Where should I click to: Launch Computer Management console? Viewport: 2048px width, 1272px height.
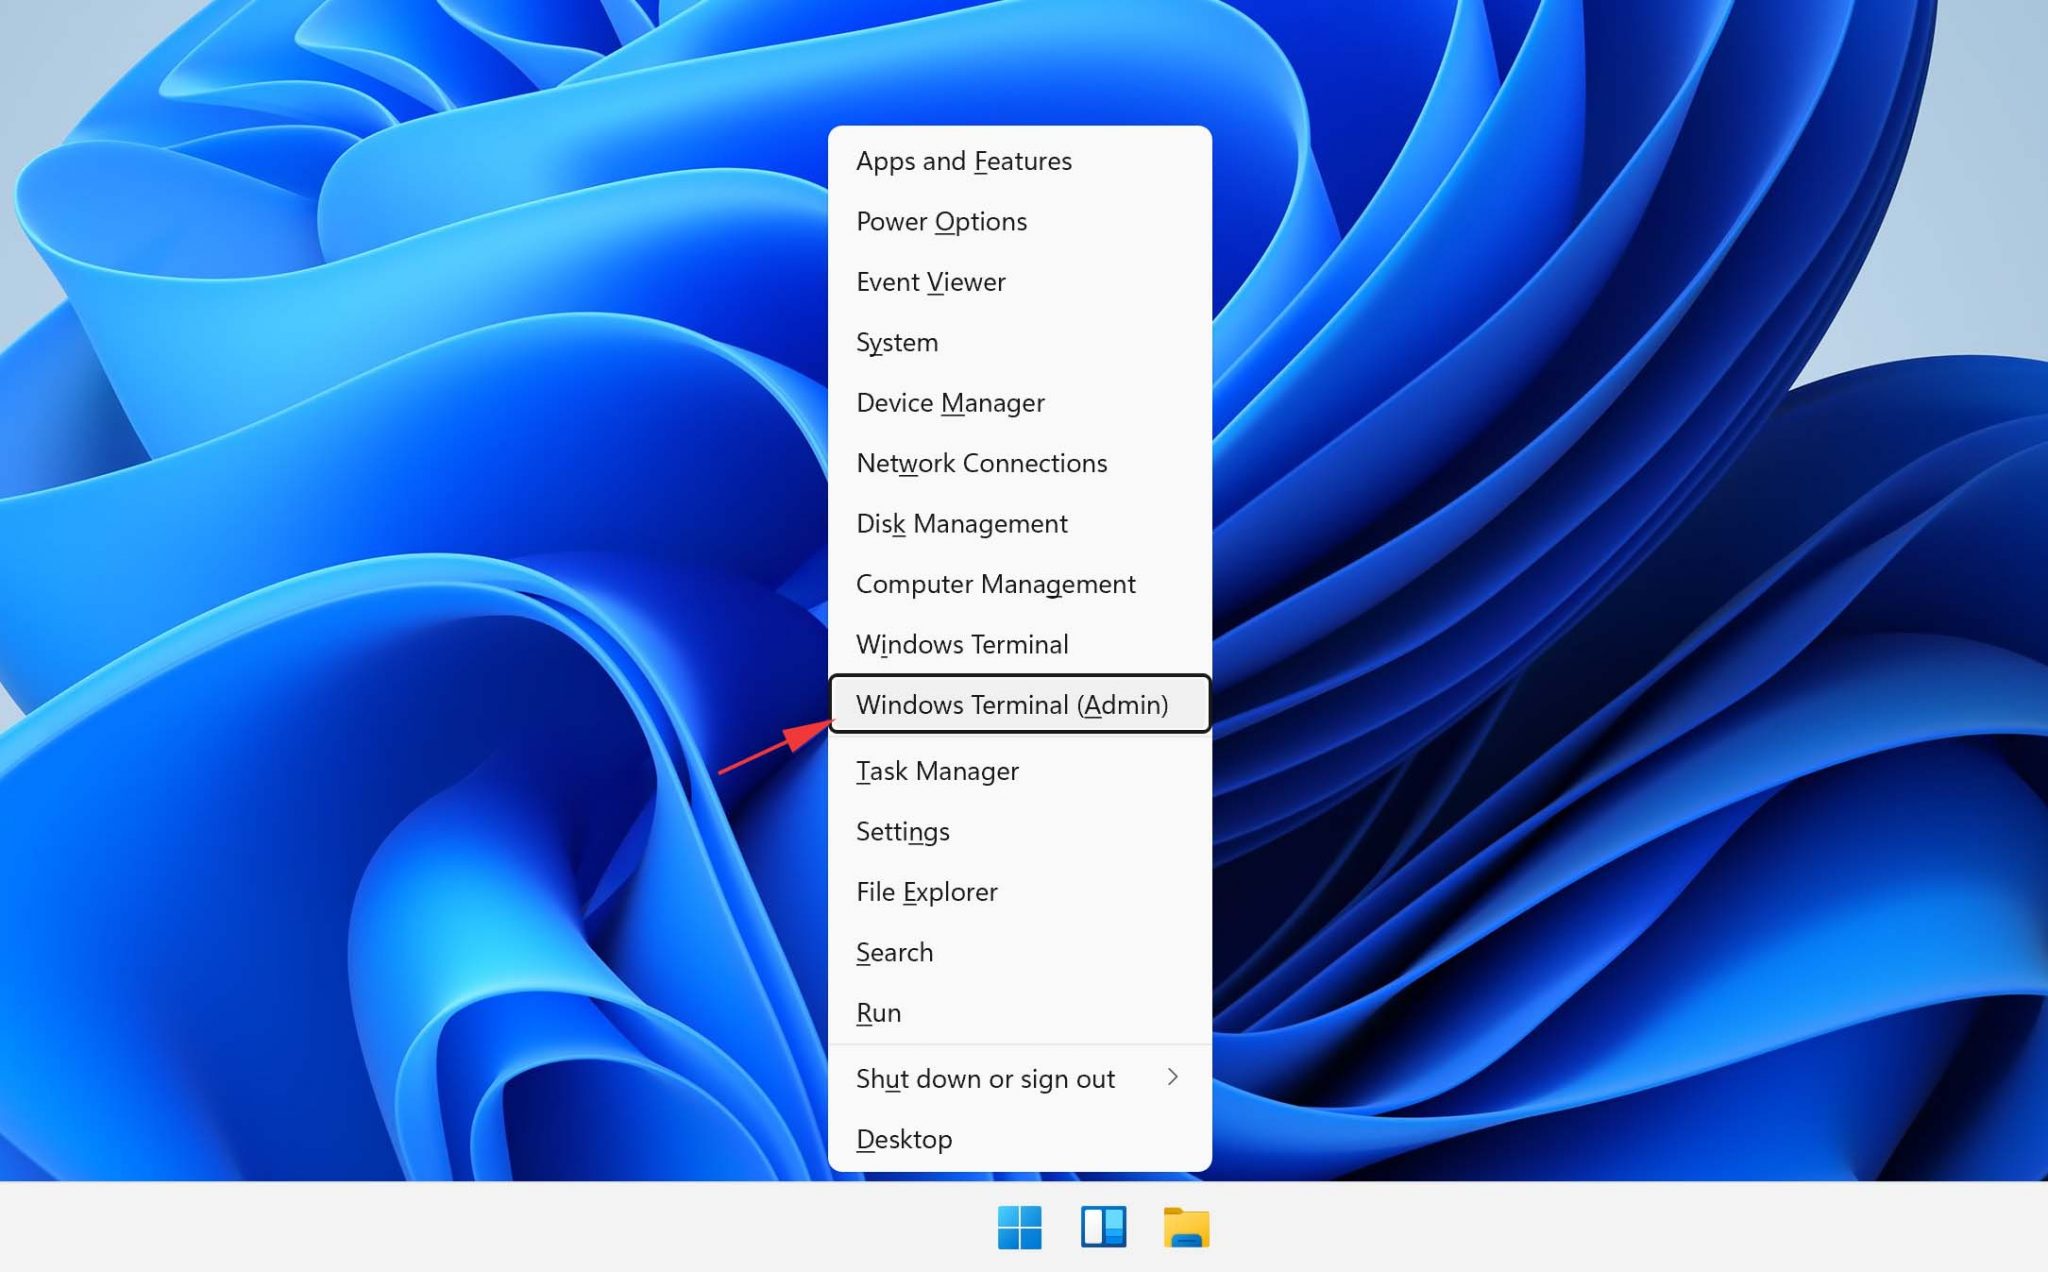coord(996,583)
